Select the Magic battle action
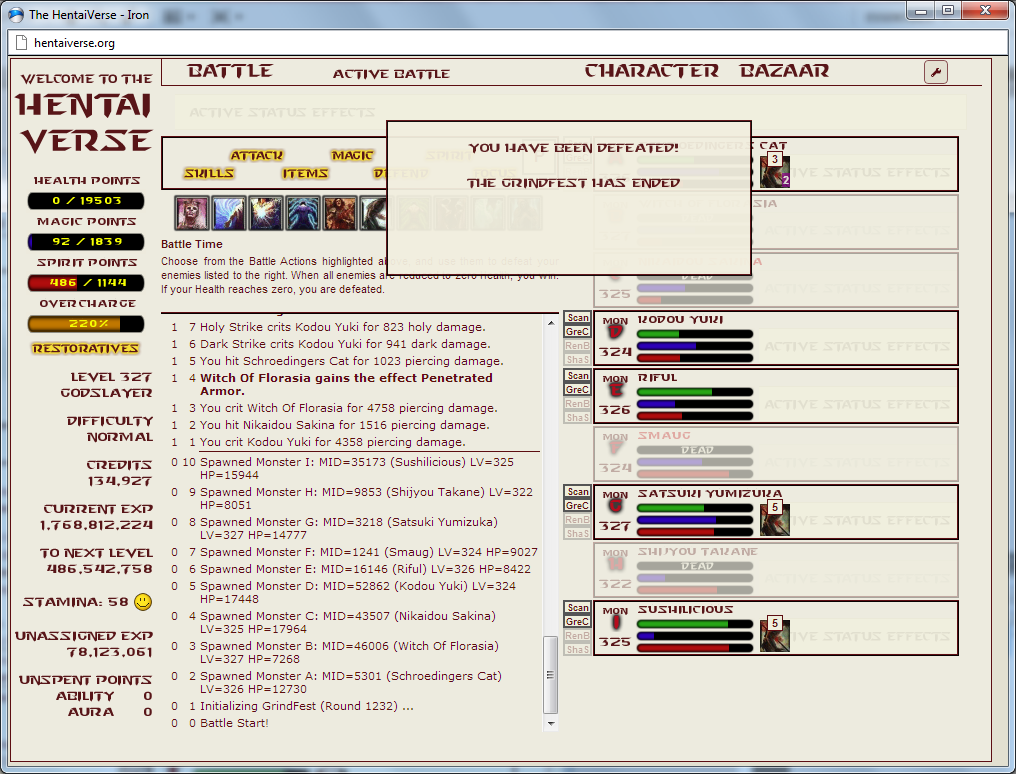Screen dimensions: 1016x774 (x=352, y=155)
